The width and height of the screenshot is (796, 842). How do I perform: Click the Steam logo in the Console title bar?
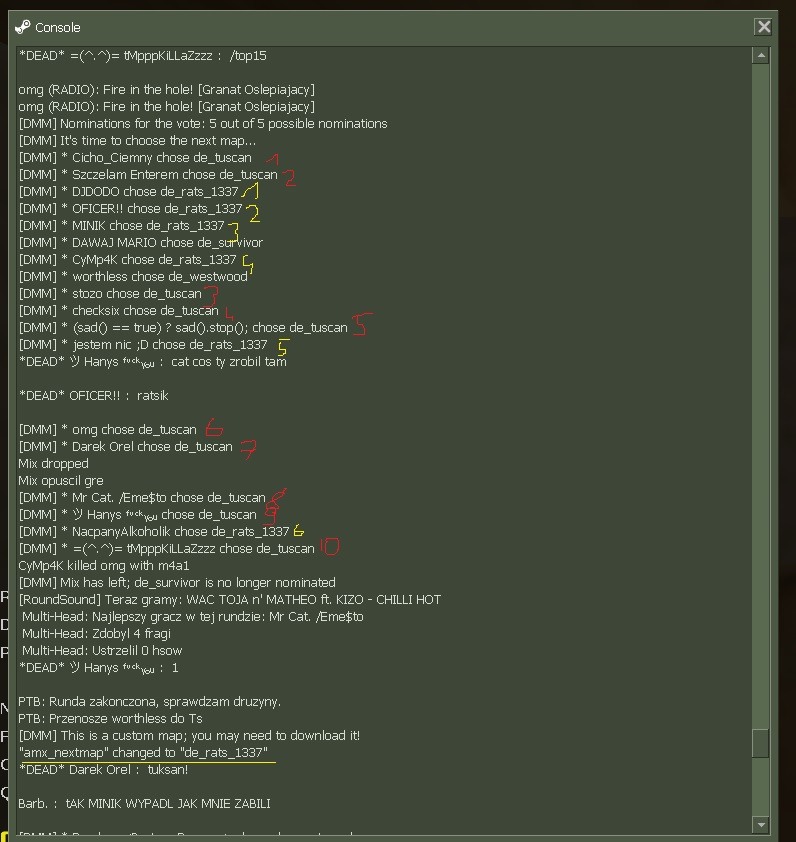pyautogui.click(x=22, y=27)
